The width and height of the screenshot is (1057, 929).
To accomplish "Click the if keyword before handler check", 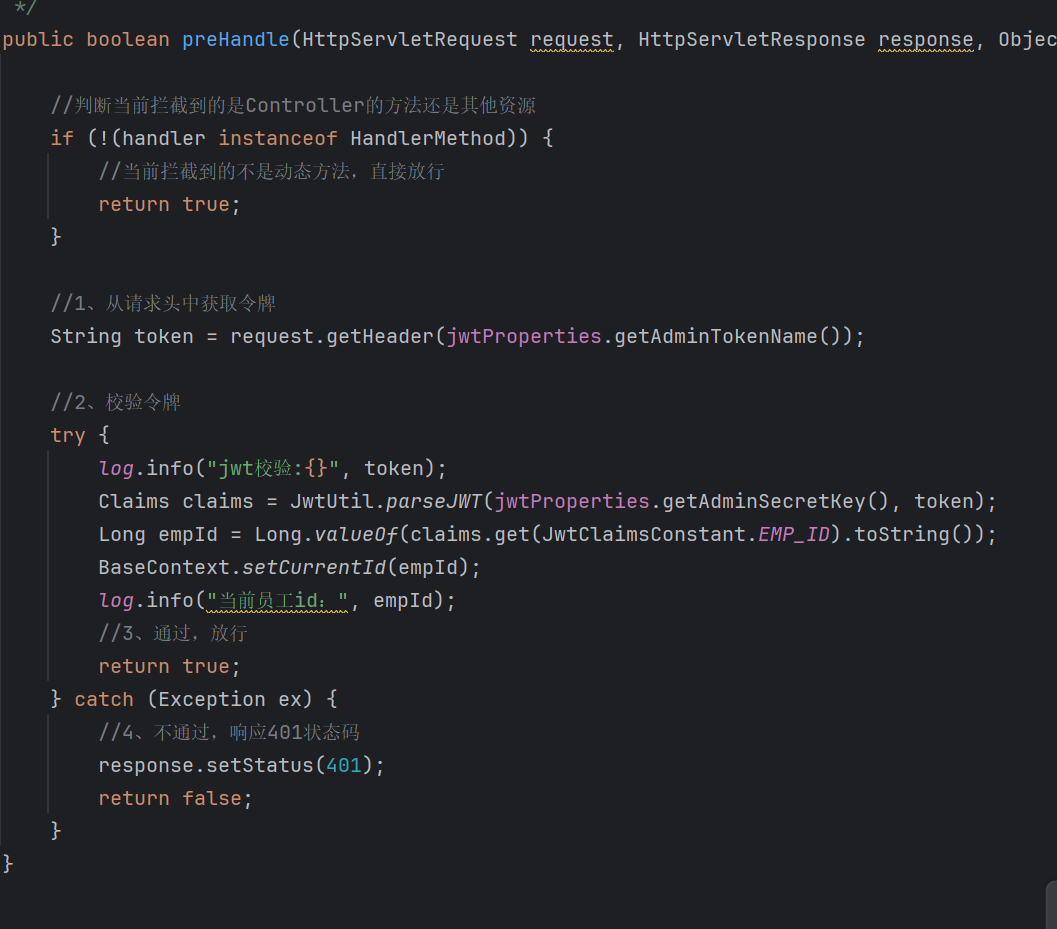I will point(62,138).
